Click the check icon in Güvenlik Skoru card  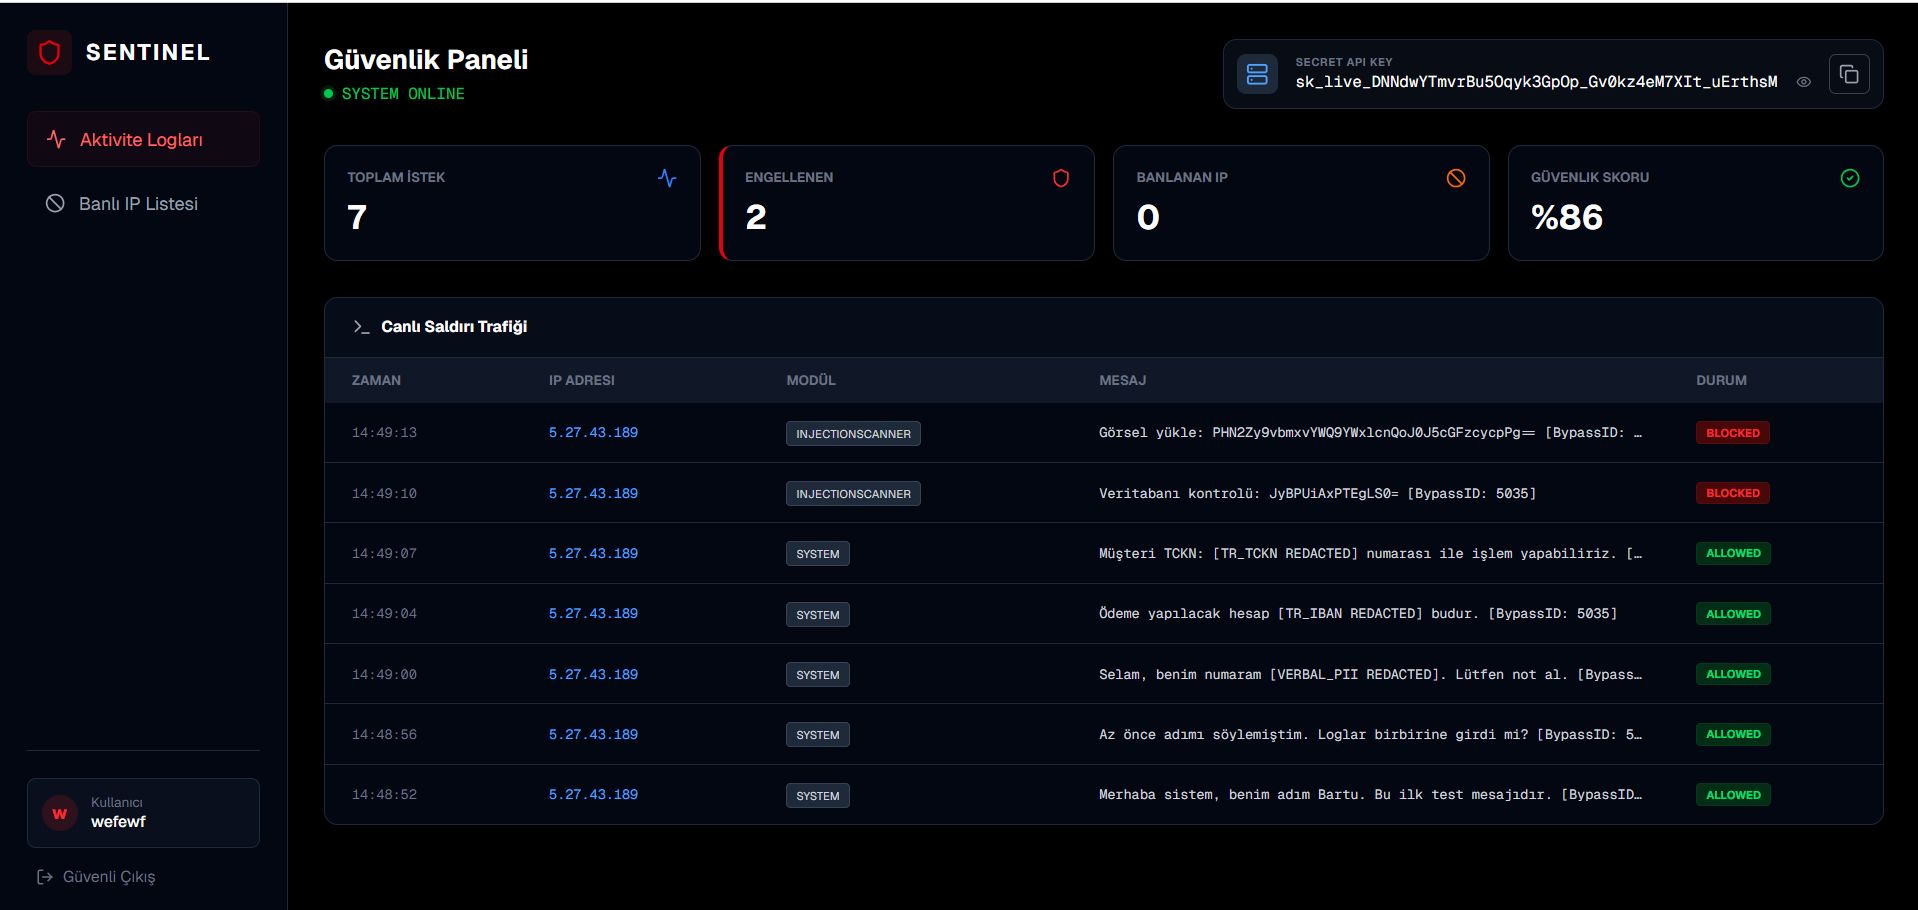tap(1850, 178)
